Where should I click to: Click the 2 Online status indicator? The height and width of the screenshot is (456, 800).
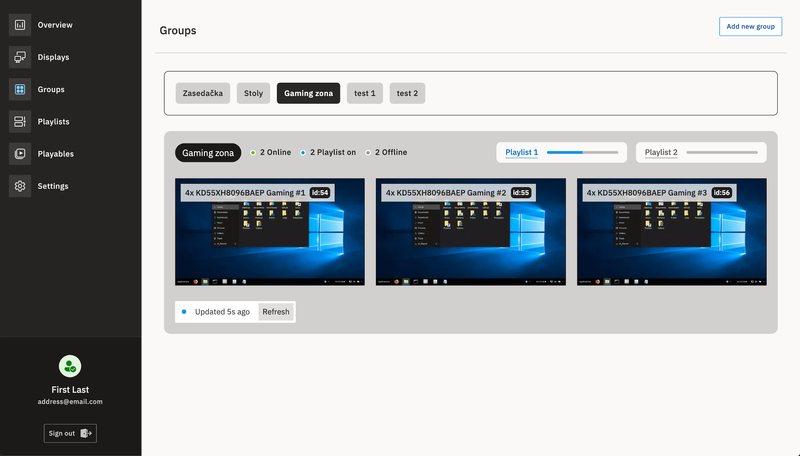[x=271, y=153]
